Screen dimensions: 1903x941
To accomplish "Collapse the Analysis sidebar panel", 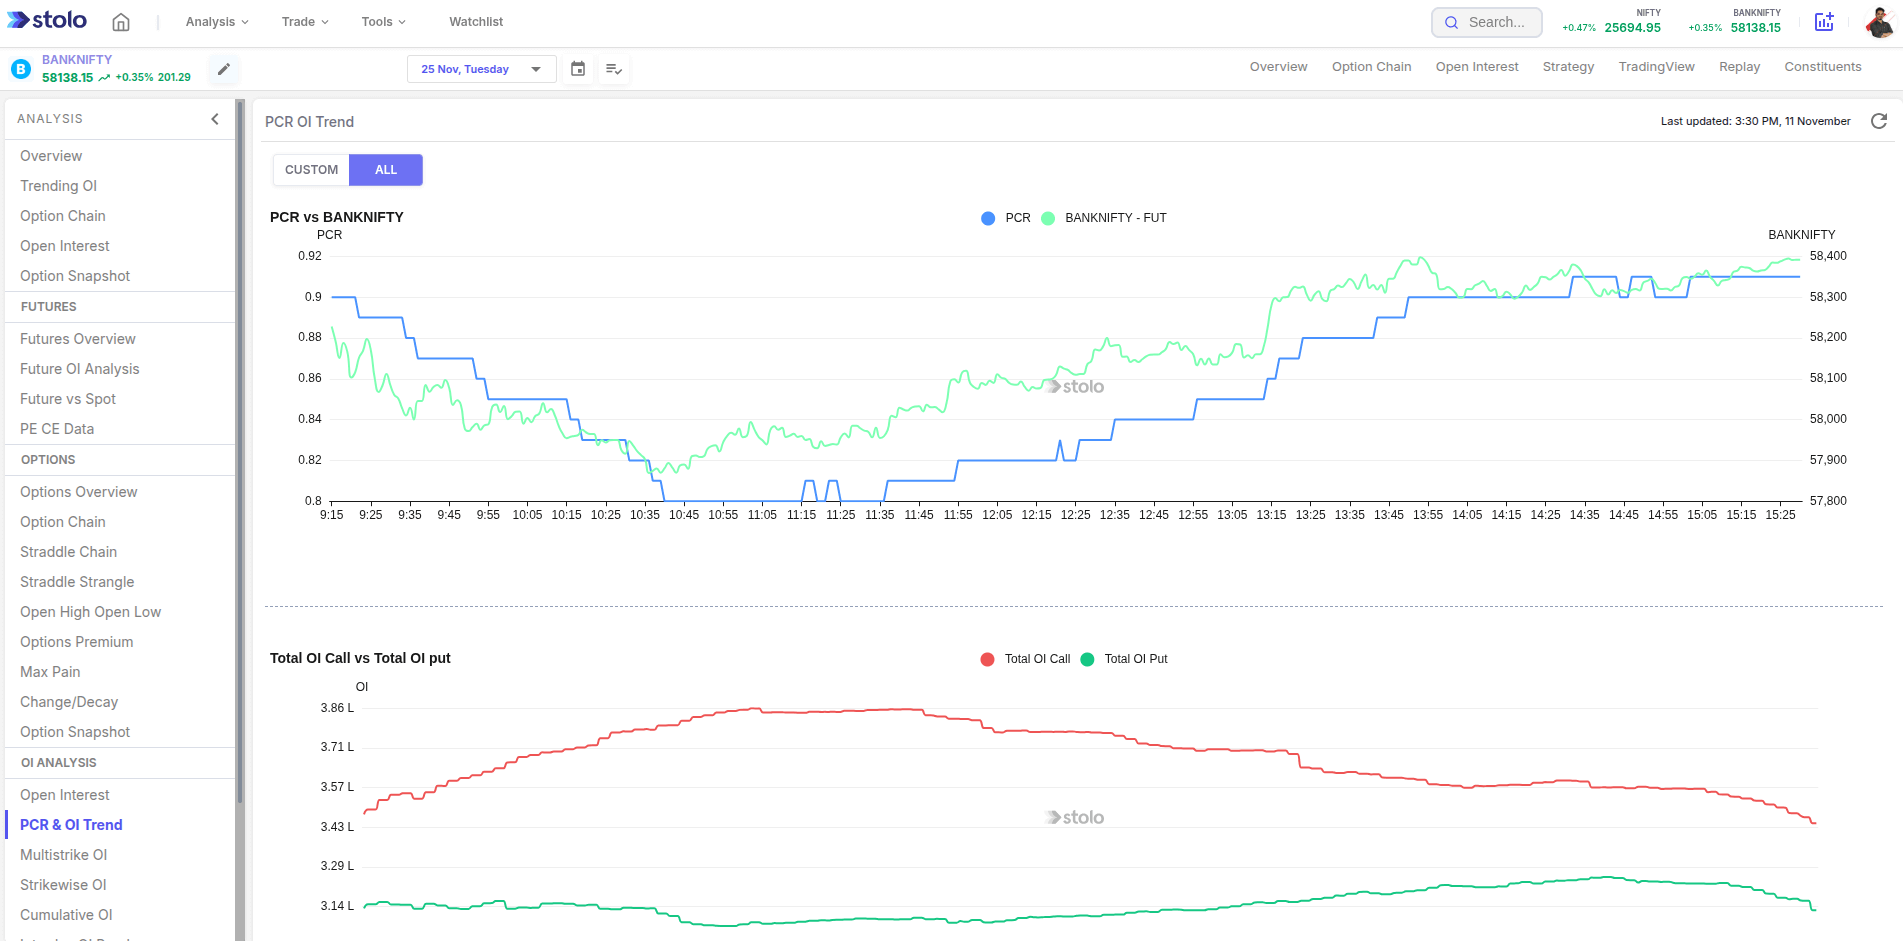I will click(214, 118).
